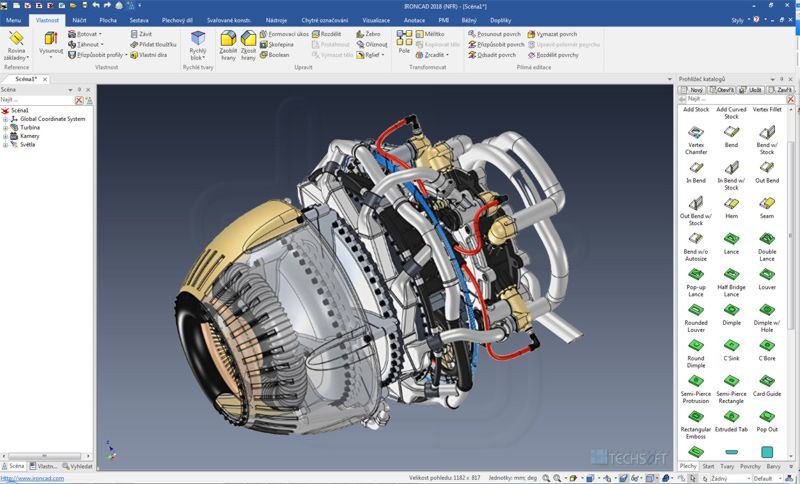Click the Rozdělit split tool
This screenshot has height=484, width=800.
(327, 34)
